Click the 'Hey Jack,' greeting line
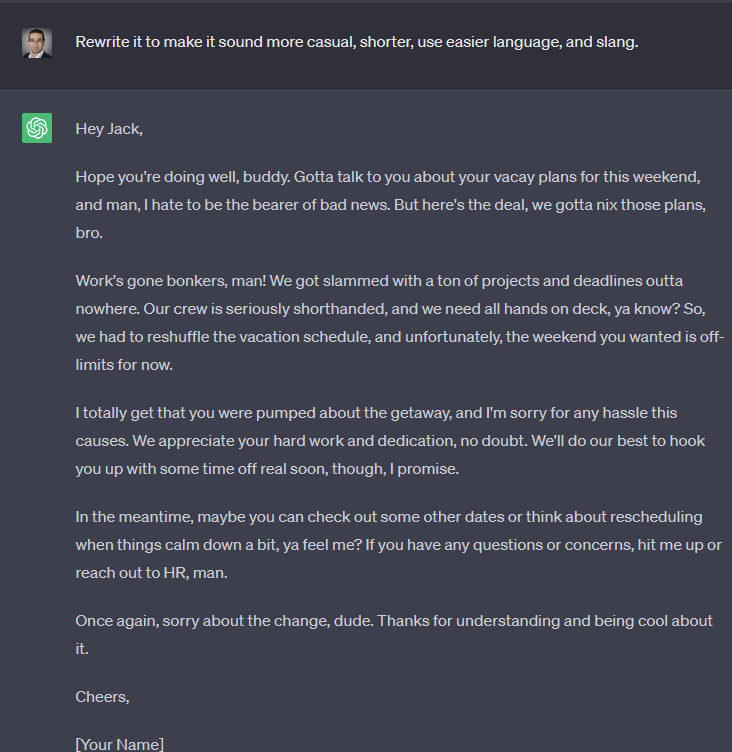This screenshot has height=752, width=732. point(109,129)
